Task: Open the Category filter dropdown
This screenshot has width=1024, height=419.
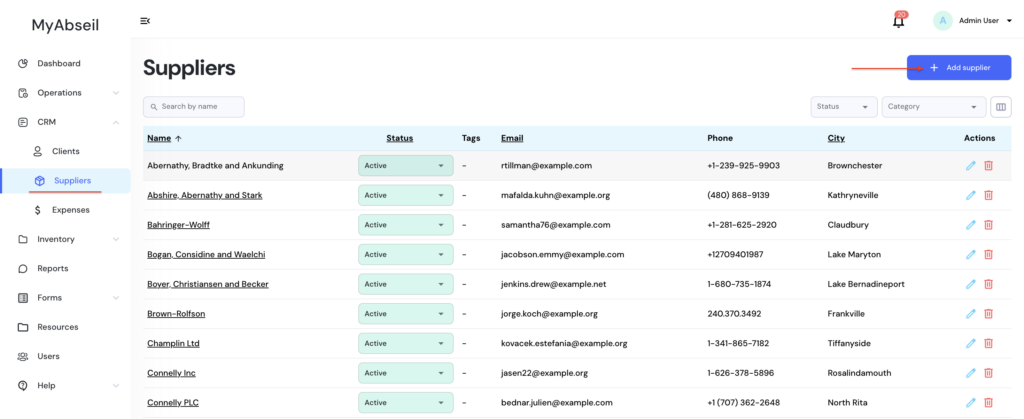Action: pyautogui.click(x=933, y=107)
